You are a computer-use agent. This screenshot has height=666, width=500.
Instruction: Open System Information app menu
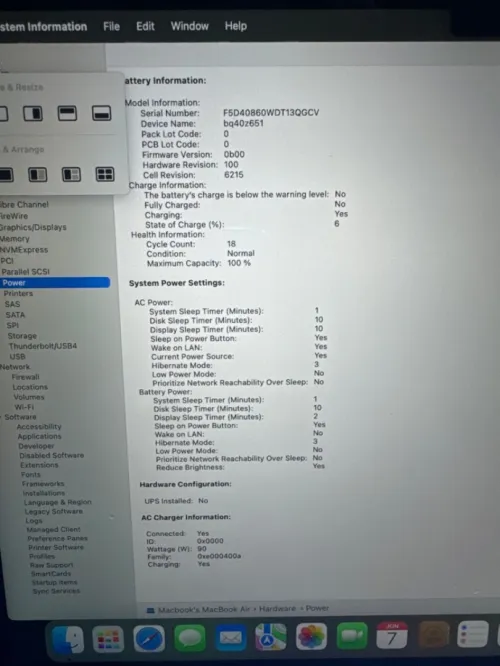point(43,27)
